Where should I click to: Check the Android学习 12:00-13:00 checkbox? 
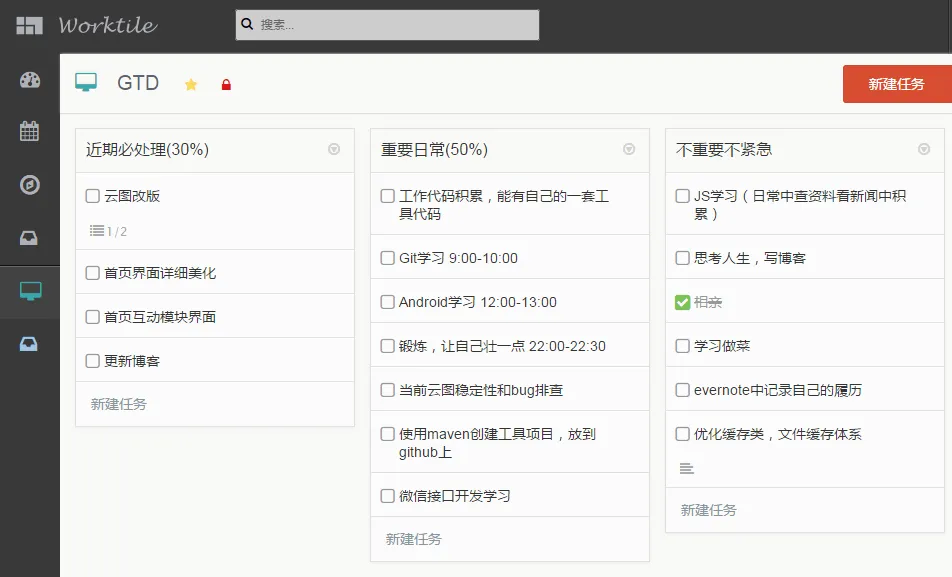click(387, 301)
